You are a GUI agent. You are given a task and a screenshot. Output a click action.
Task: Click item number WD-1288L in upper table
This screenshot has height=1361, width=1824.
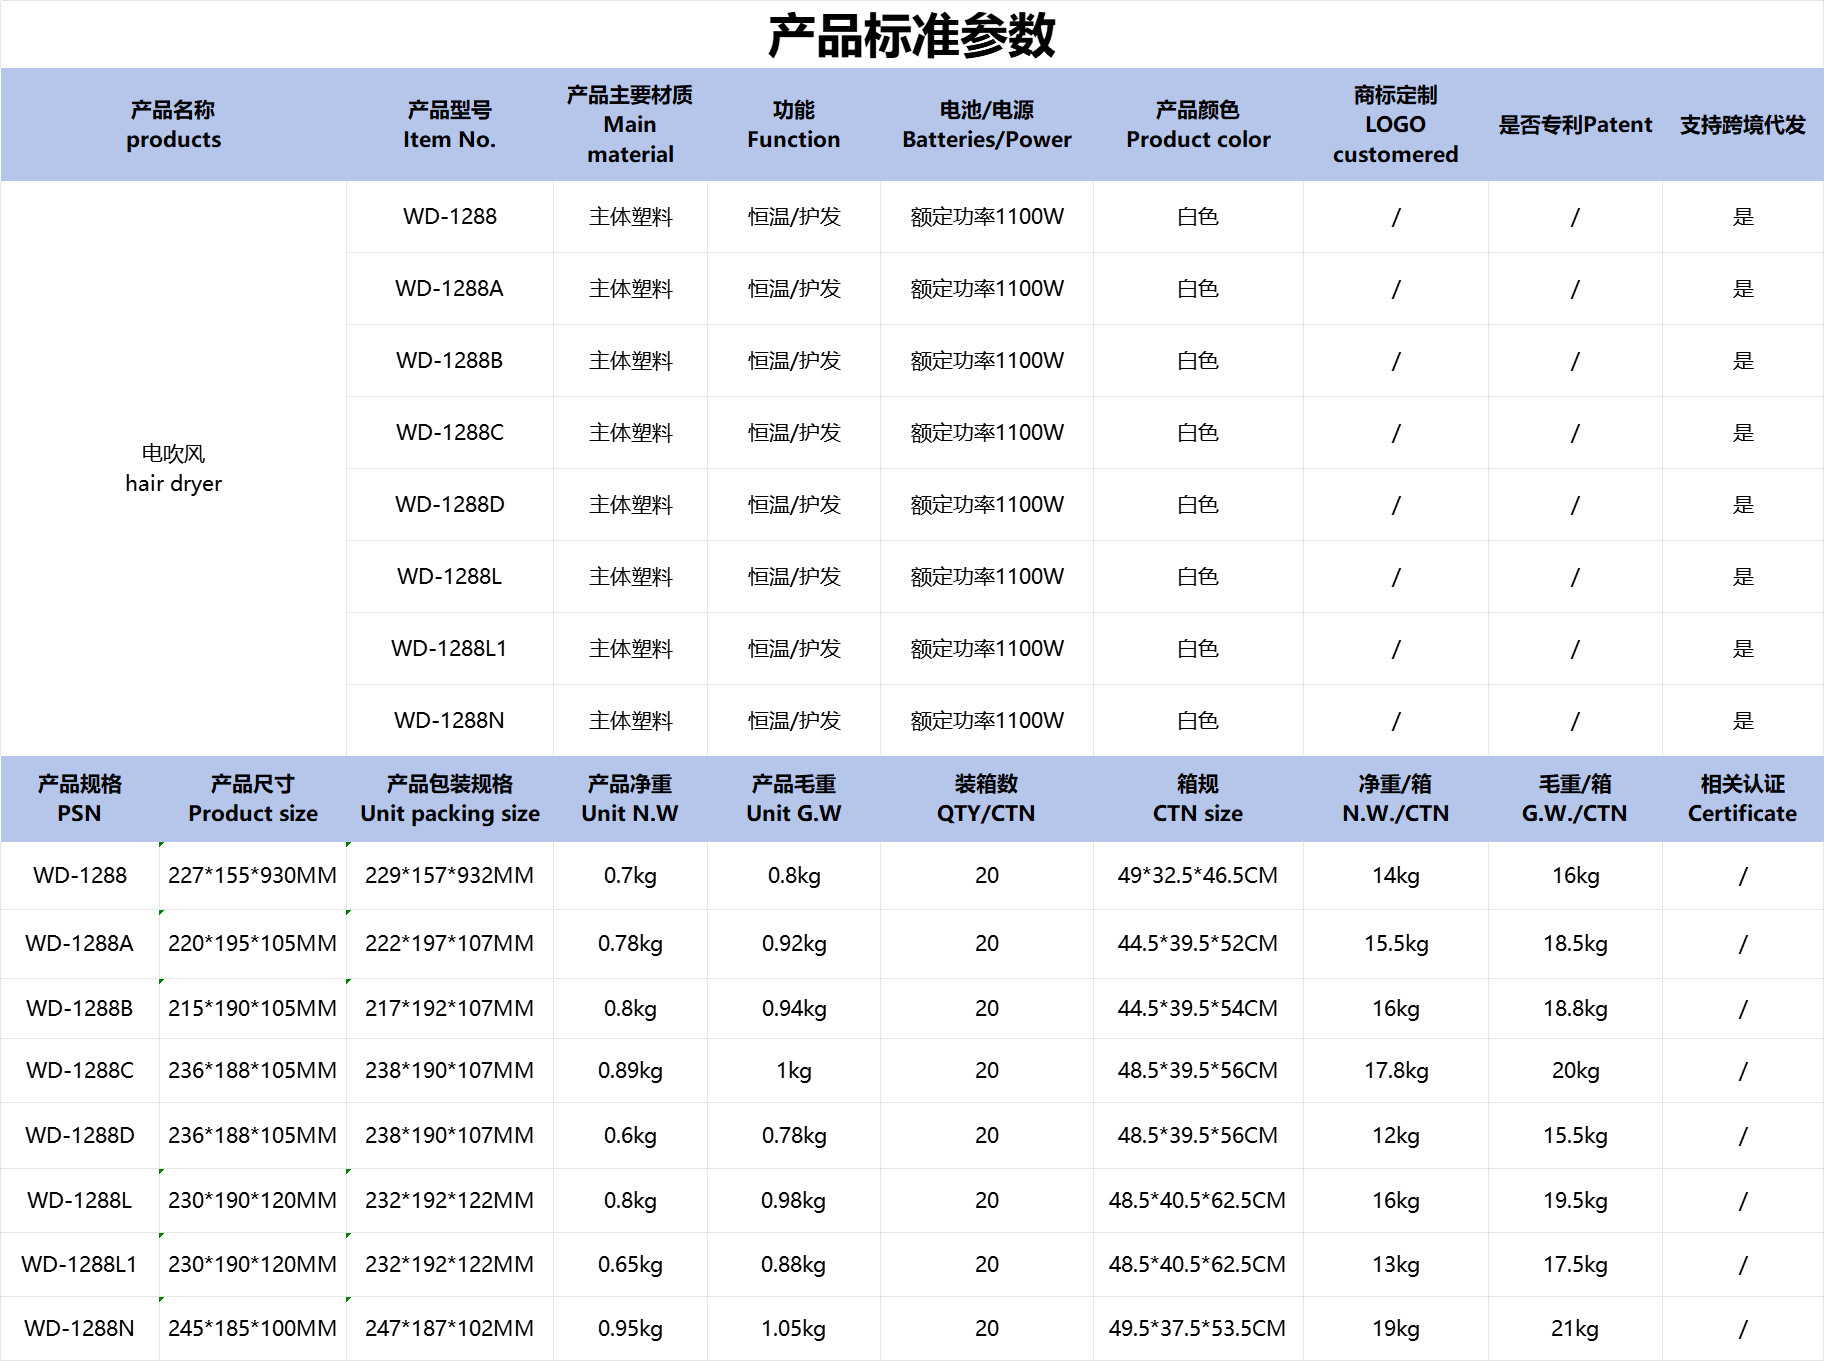pos(450,577)
